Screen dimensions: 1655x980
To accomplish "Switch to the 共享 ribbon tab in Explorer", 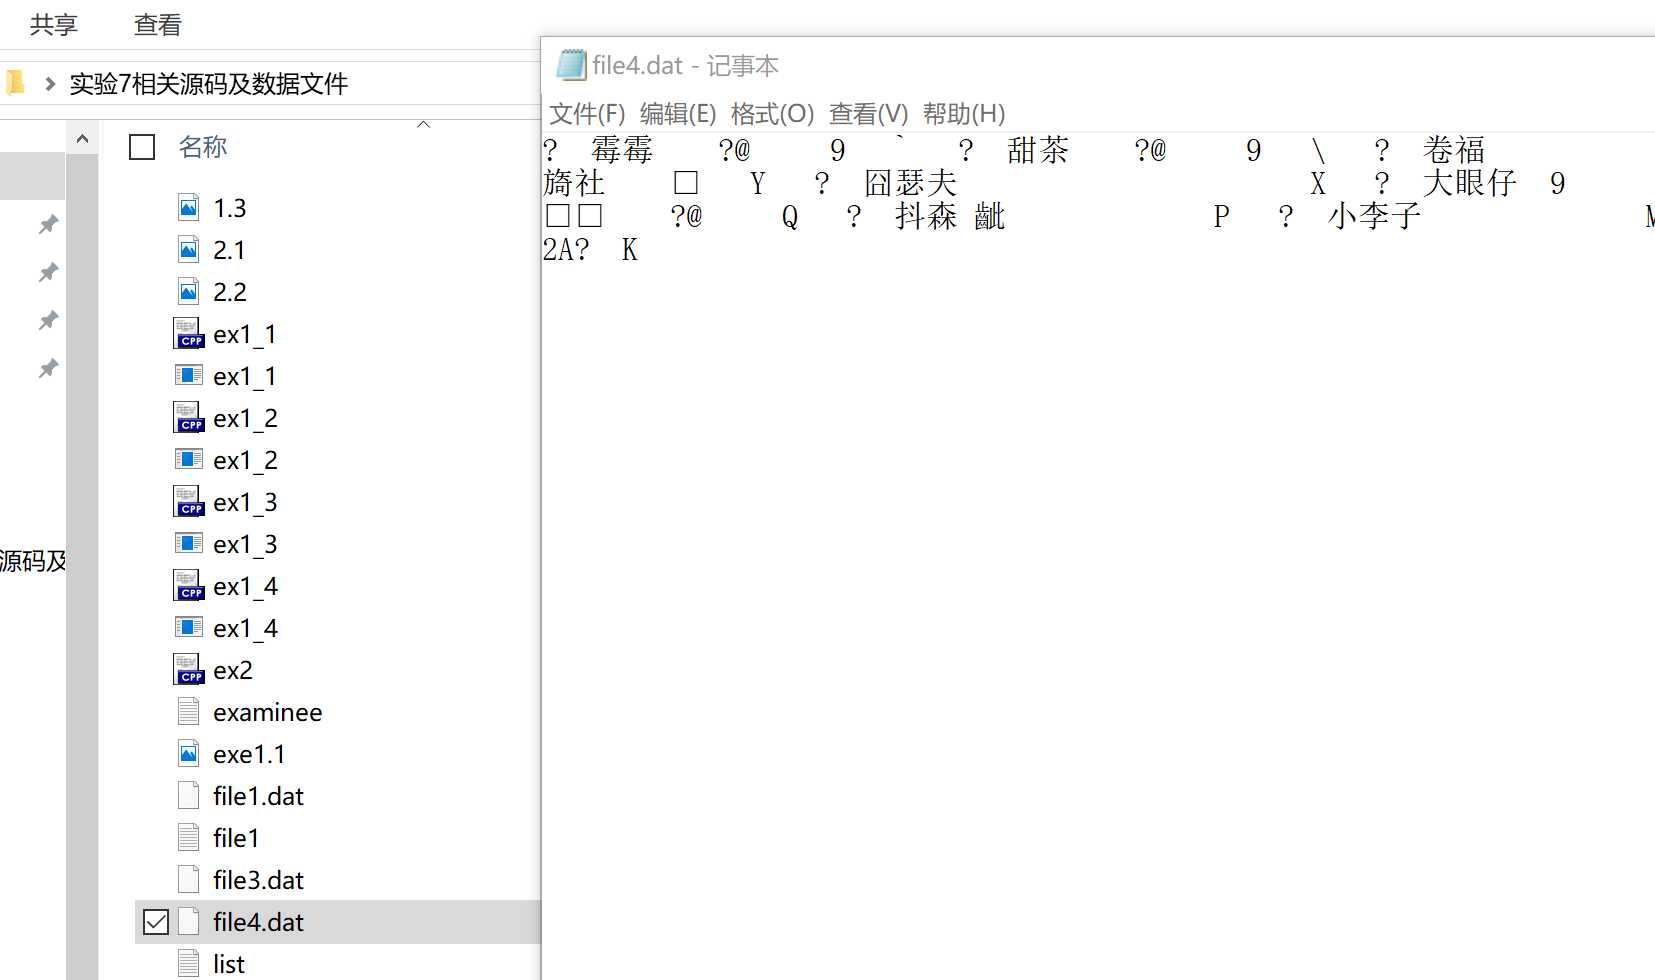I will tap(53, 24).
